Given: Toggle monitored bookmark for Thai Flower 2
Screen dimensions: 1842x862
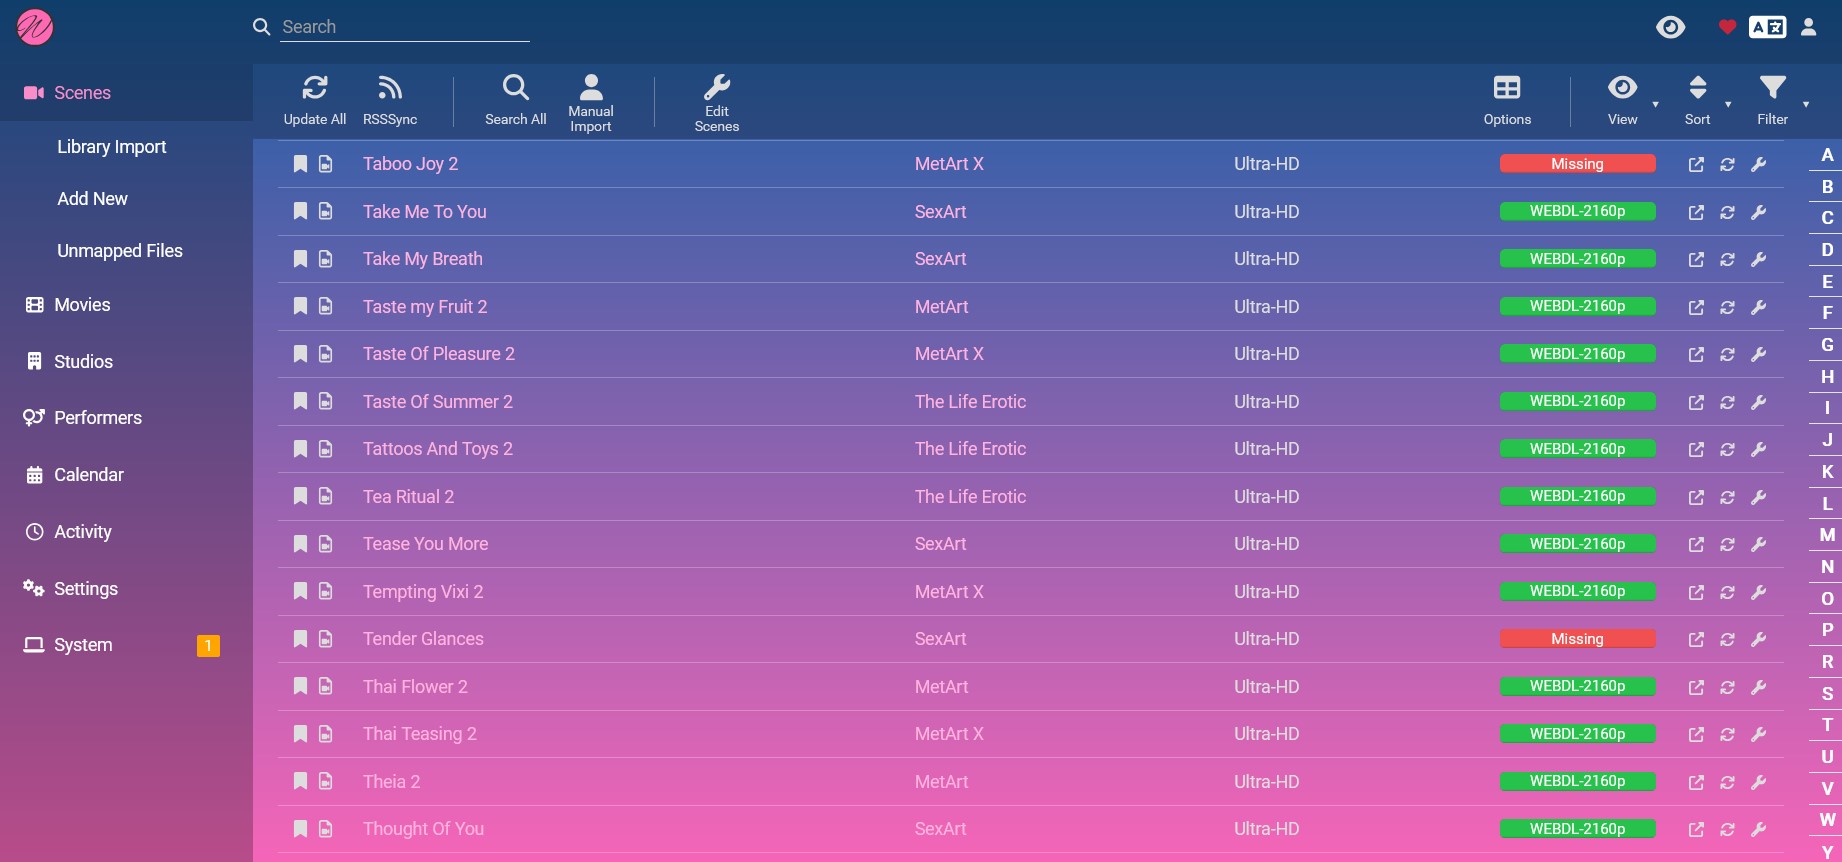Looking at the screenshot, I should (300, 686).
